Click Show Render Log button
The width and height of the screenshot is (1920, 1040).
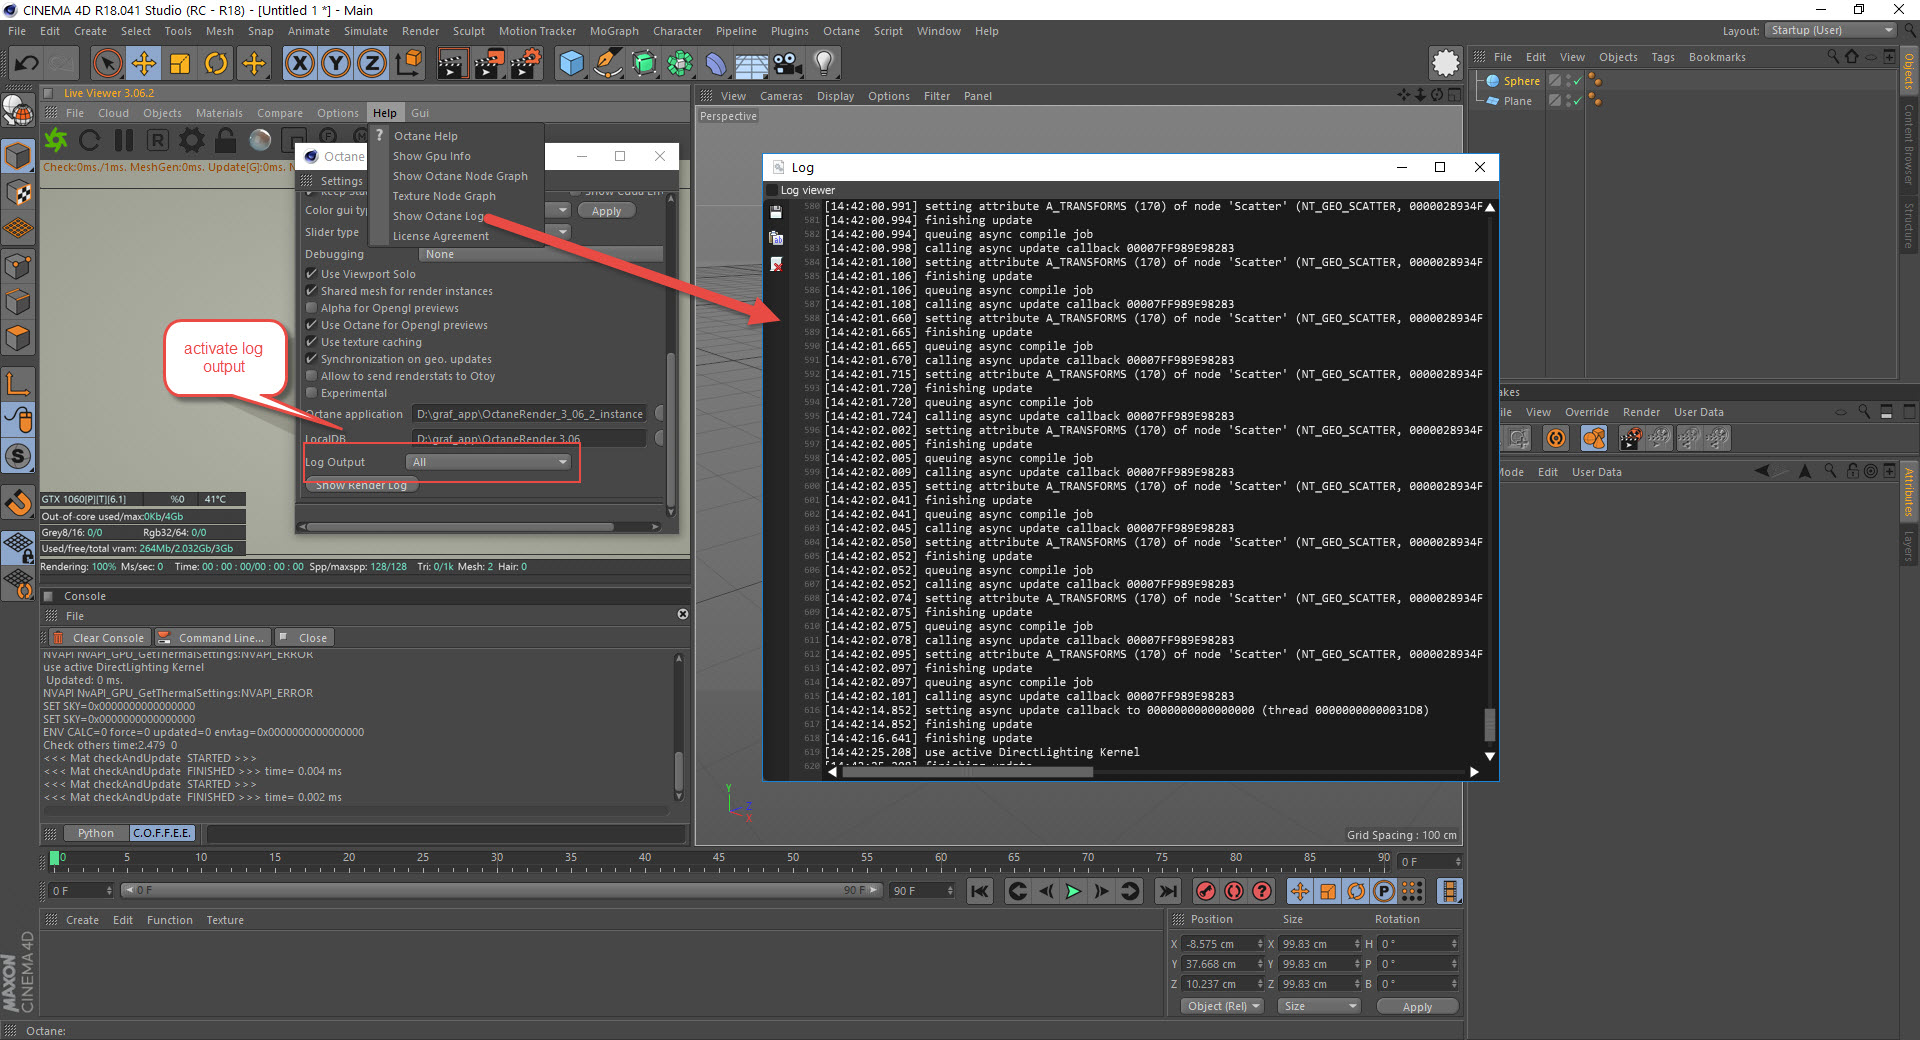pyautogui.click(x=361, y=485)
